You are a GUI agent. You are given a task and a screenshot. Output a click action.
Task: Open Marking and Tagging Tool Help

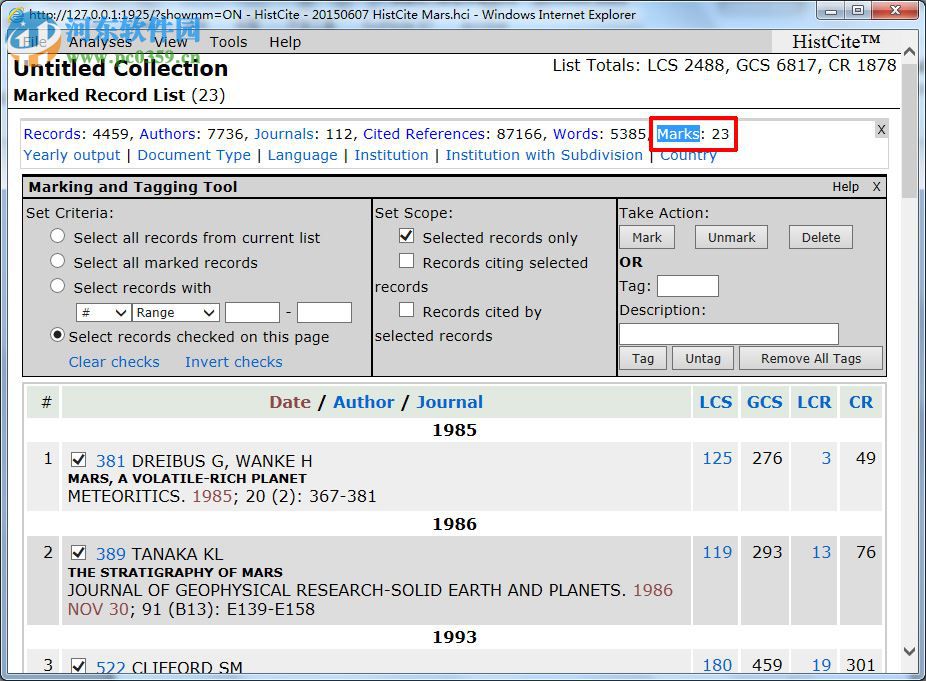point(845,187)
